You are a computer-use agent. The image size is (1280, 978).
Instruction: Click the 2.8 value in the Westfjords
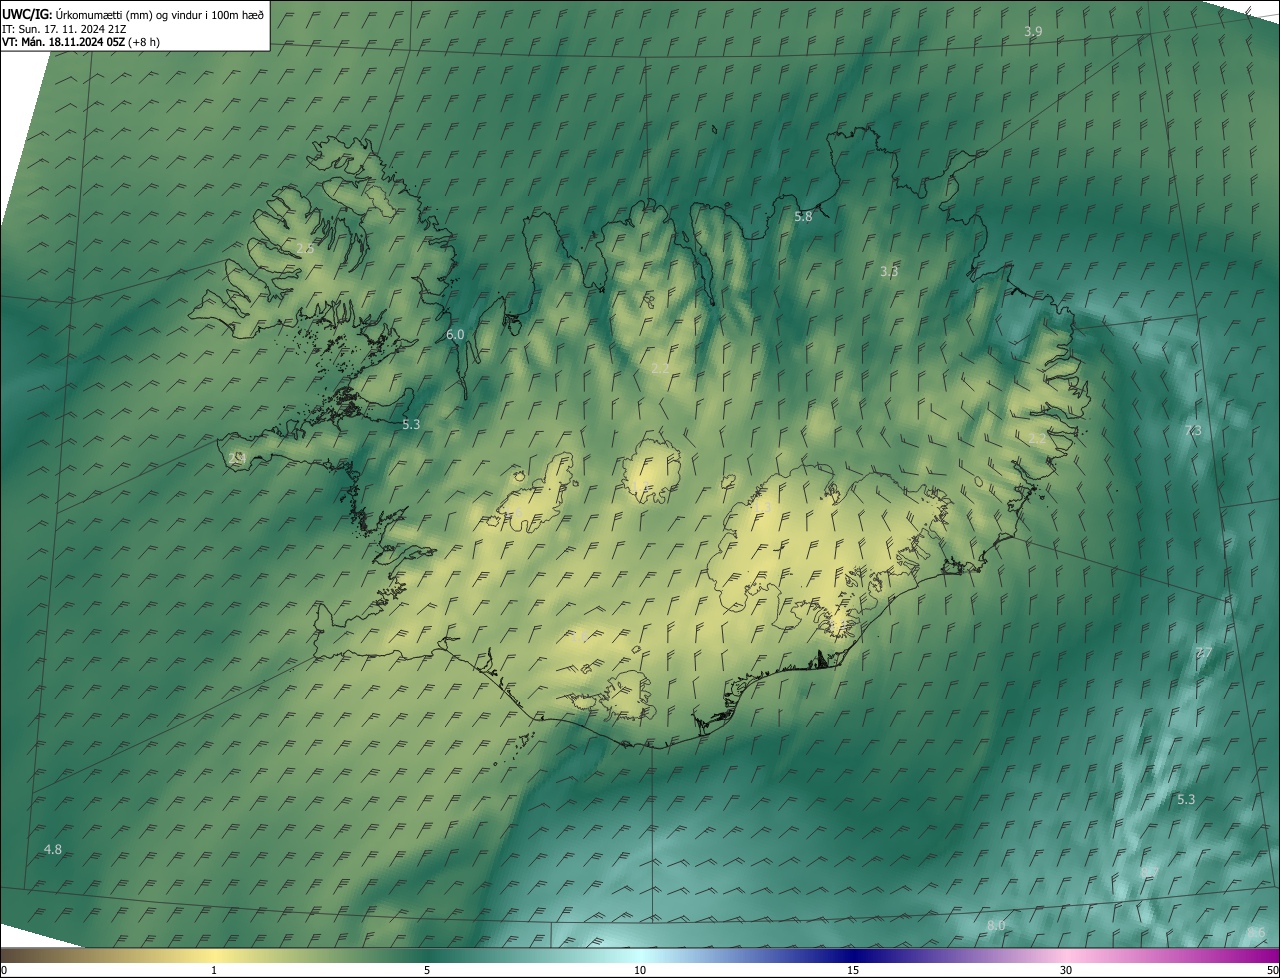pos(305,249)
